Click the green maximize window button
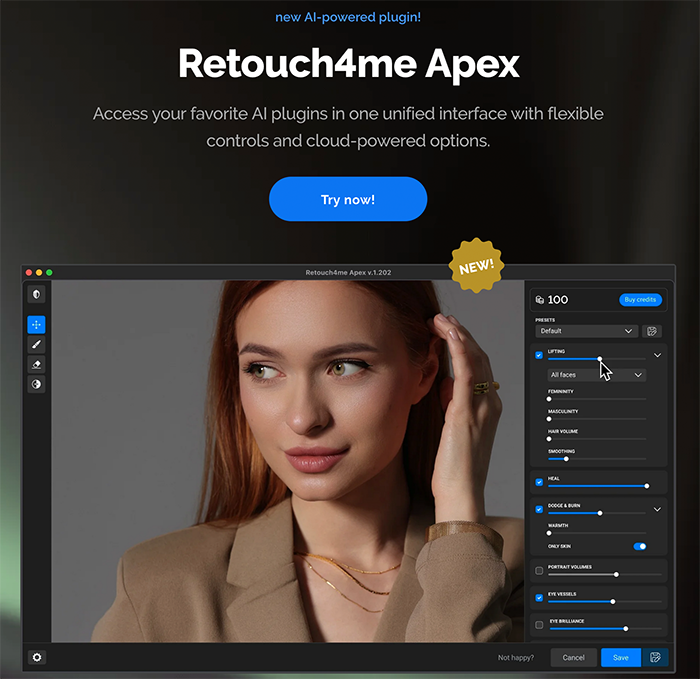Viewport: 700px width, 679px height. click(x=50, y=272)
